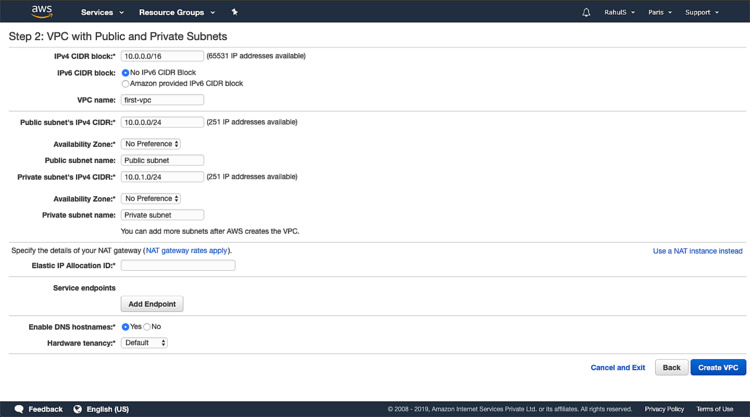
Task: Click the Create VPC button
Action: click(x=718, y=367)
